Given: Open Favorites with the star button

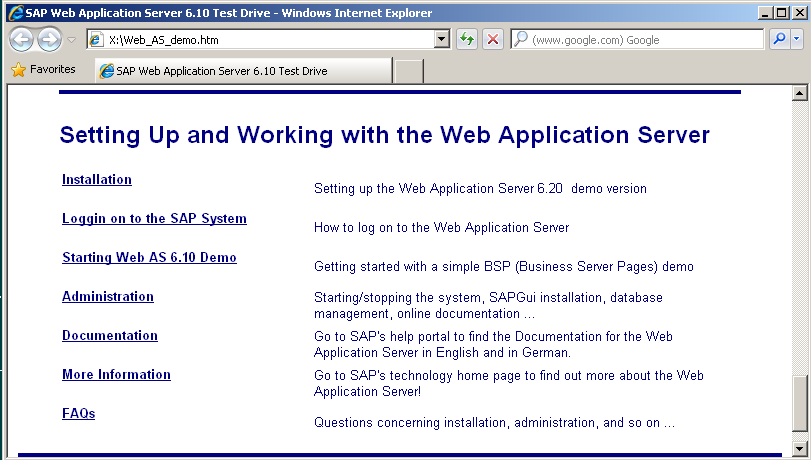Looking at the screenshot, I should click(x=43, y=69).
